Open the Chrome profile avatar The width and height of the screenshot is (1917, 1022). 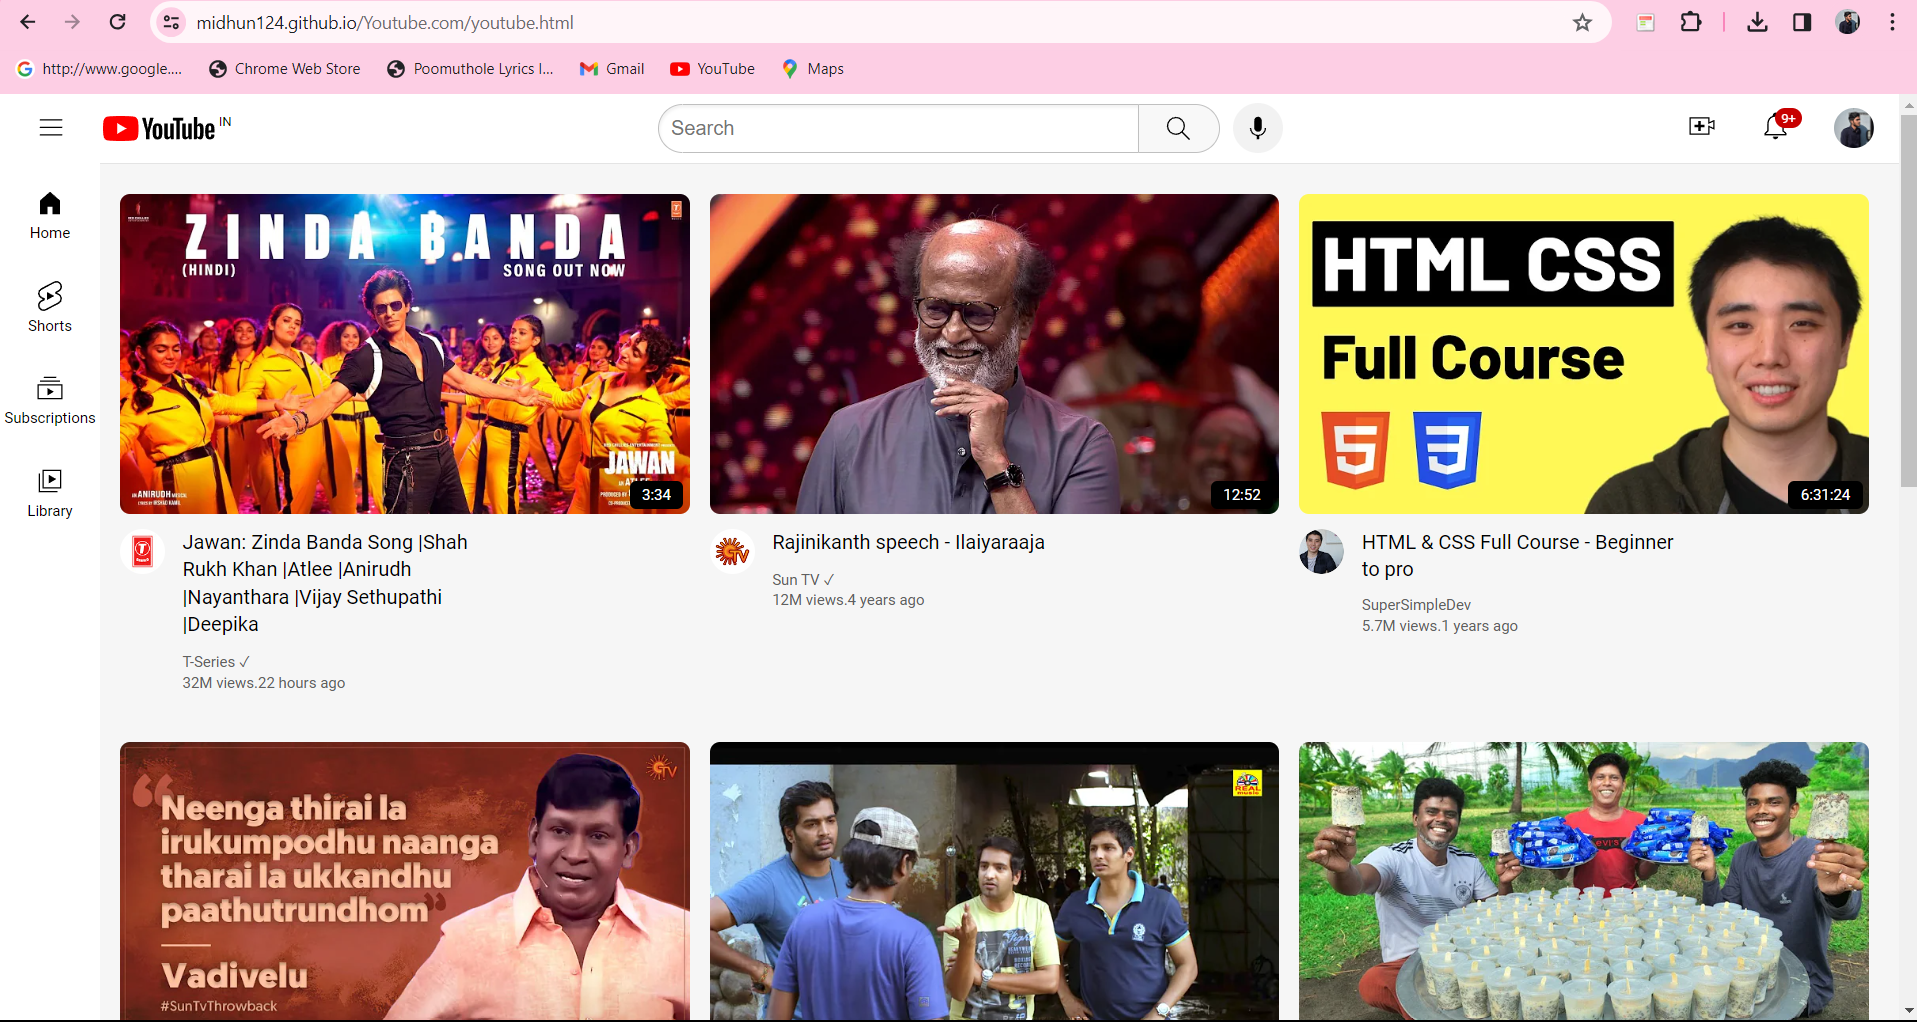(x=1848, y=22)
